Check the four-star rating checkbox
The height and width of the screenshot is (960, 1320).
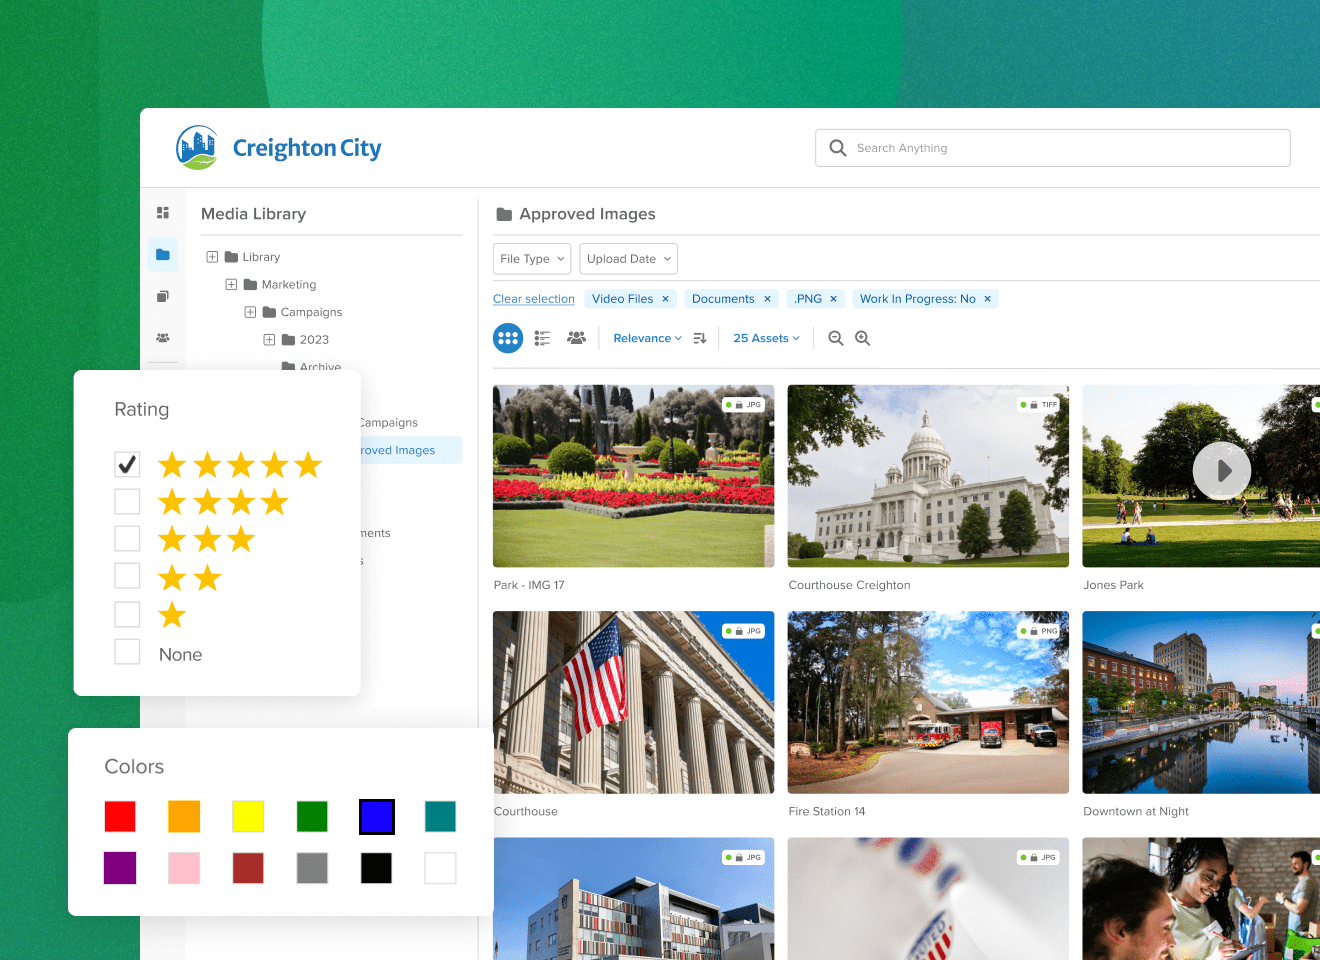[127, 501]
